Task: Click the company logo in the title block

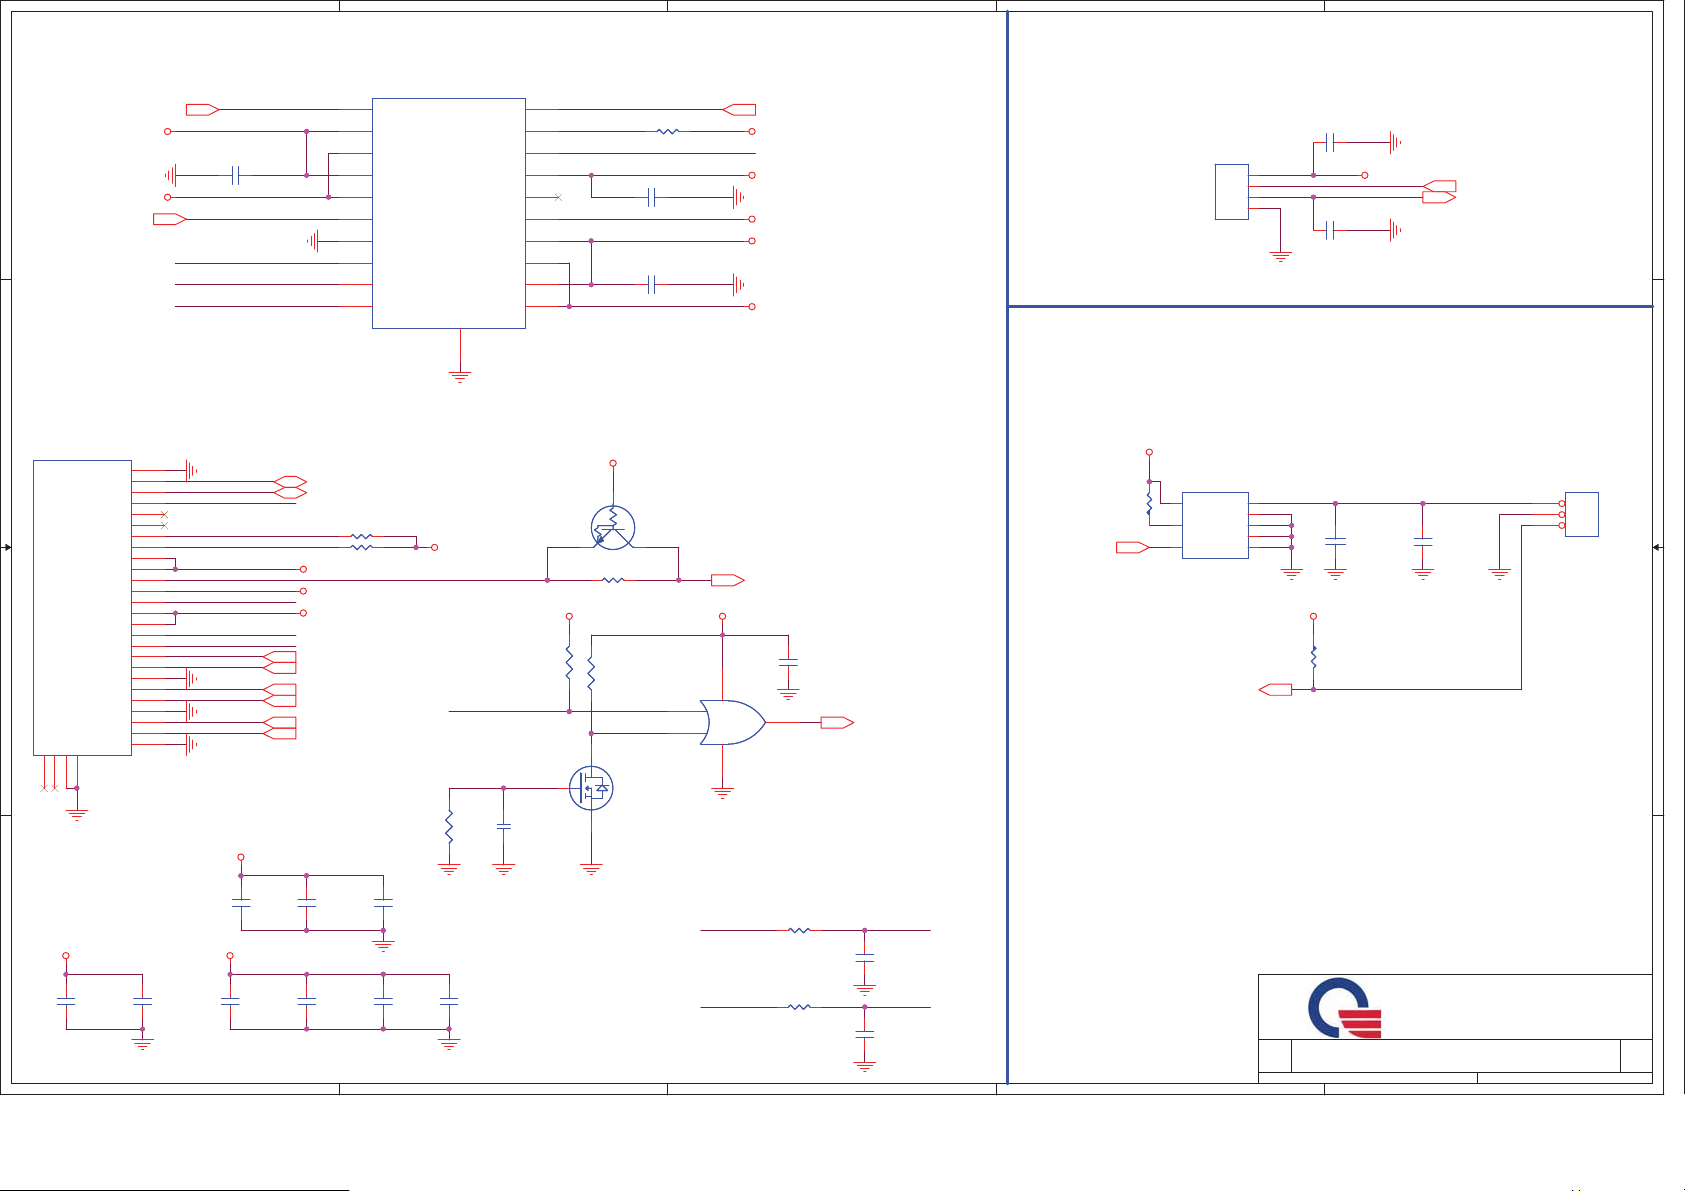Action: (1345, 1008)
